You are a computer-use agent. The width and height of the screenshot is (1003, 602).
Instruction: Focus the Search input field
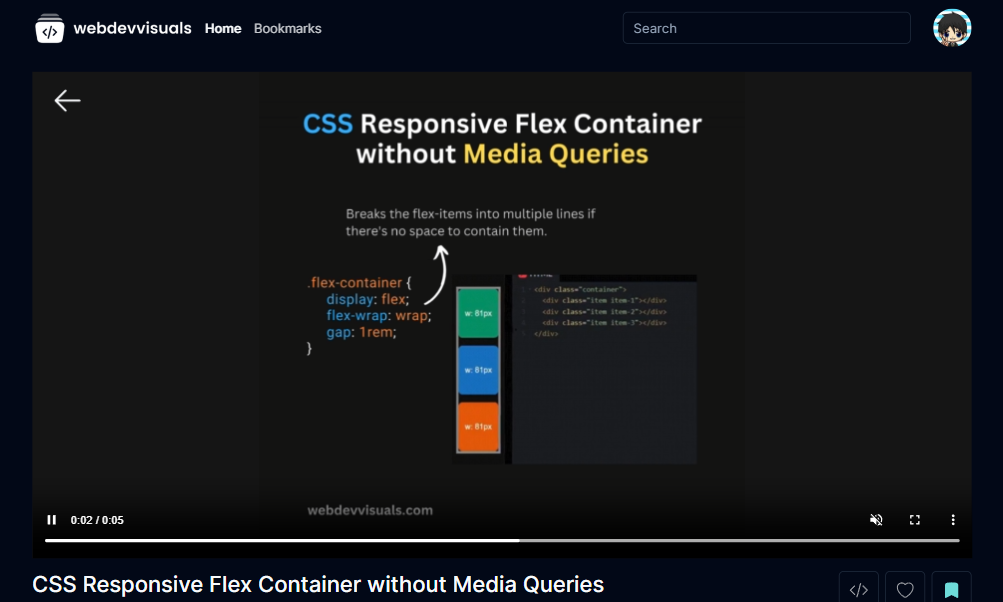[766, 28]
